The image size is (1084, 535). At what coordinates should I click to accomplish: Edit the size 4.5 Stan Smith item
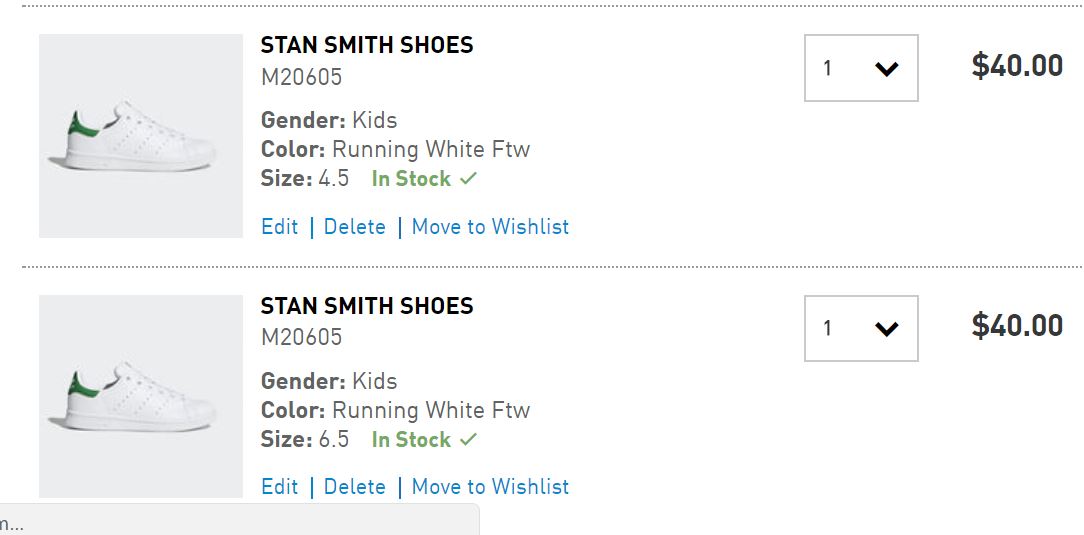(280, 227)
